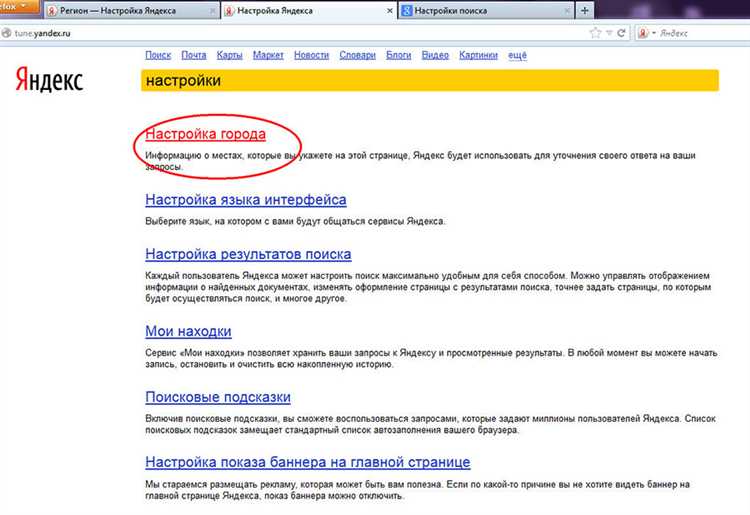Click the Яндекс browser search field
Viewport: 750px width, 515px height.
coord(703,33)
